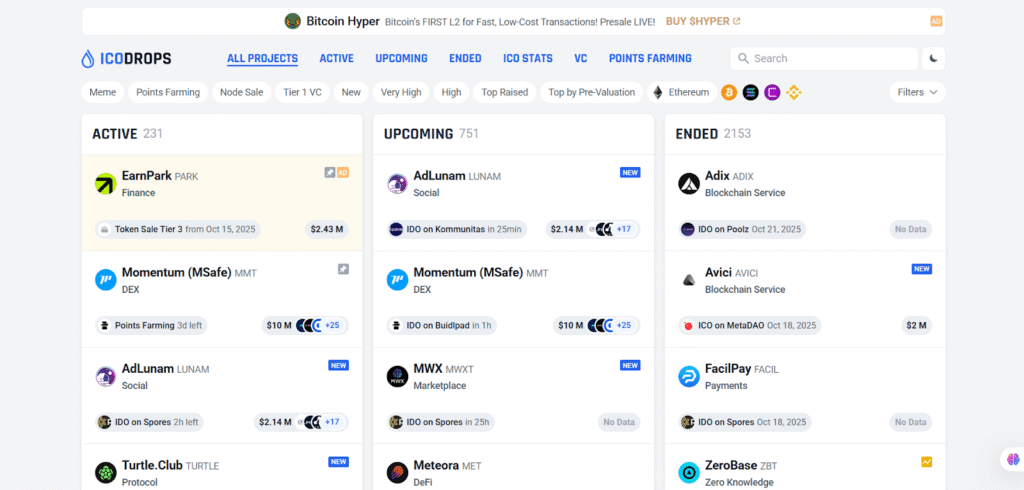Click the FacilPay blue logo
1024x490 pixels.
click(x=689, y=377)
